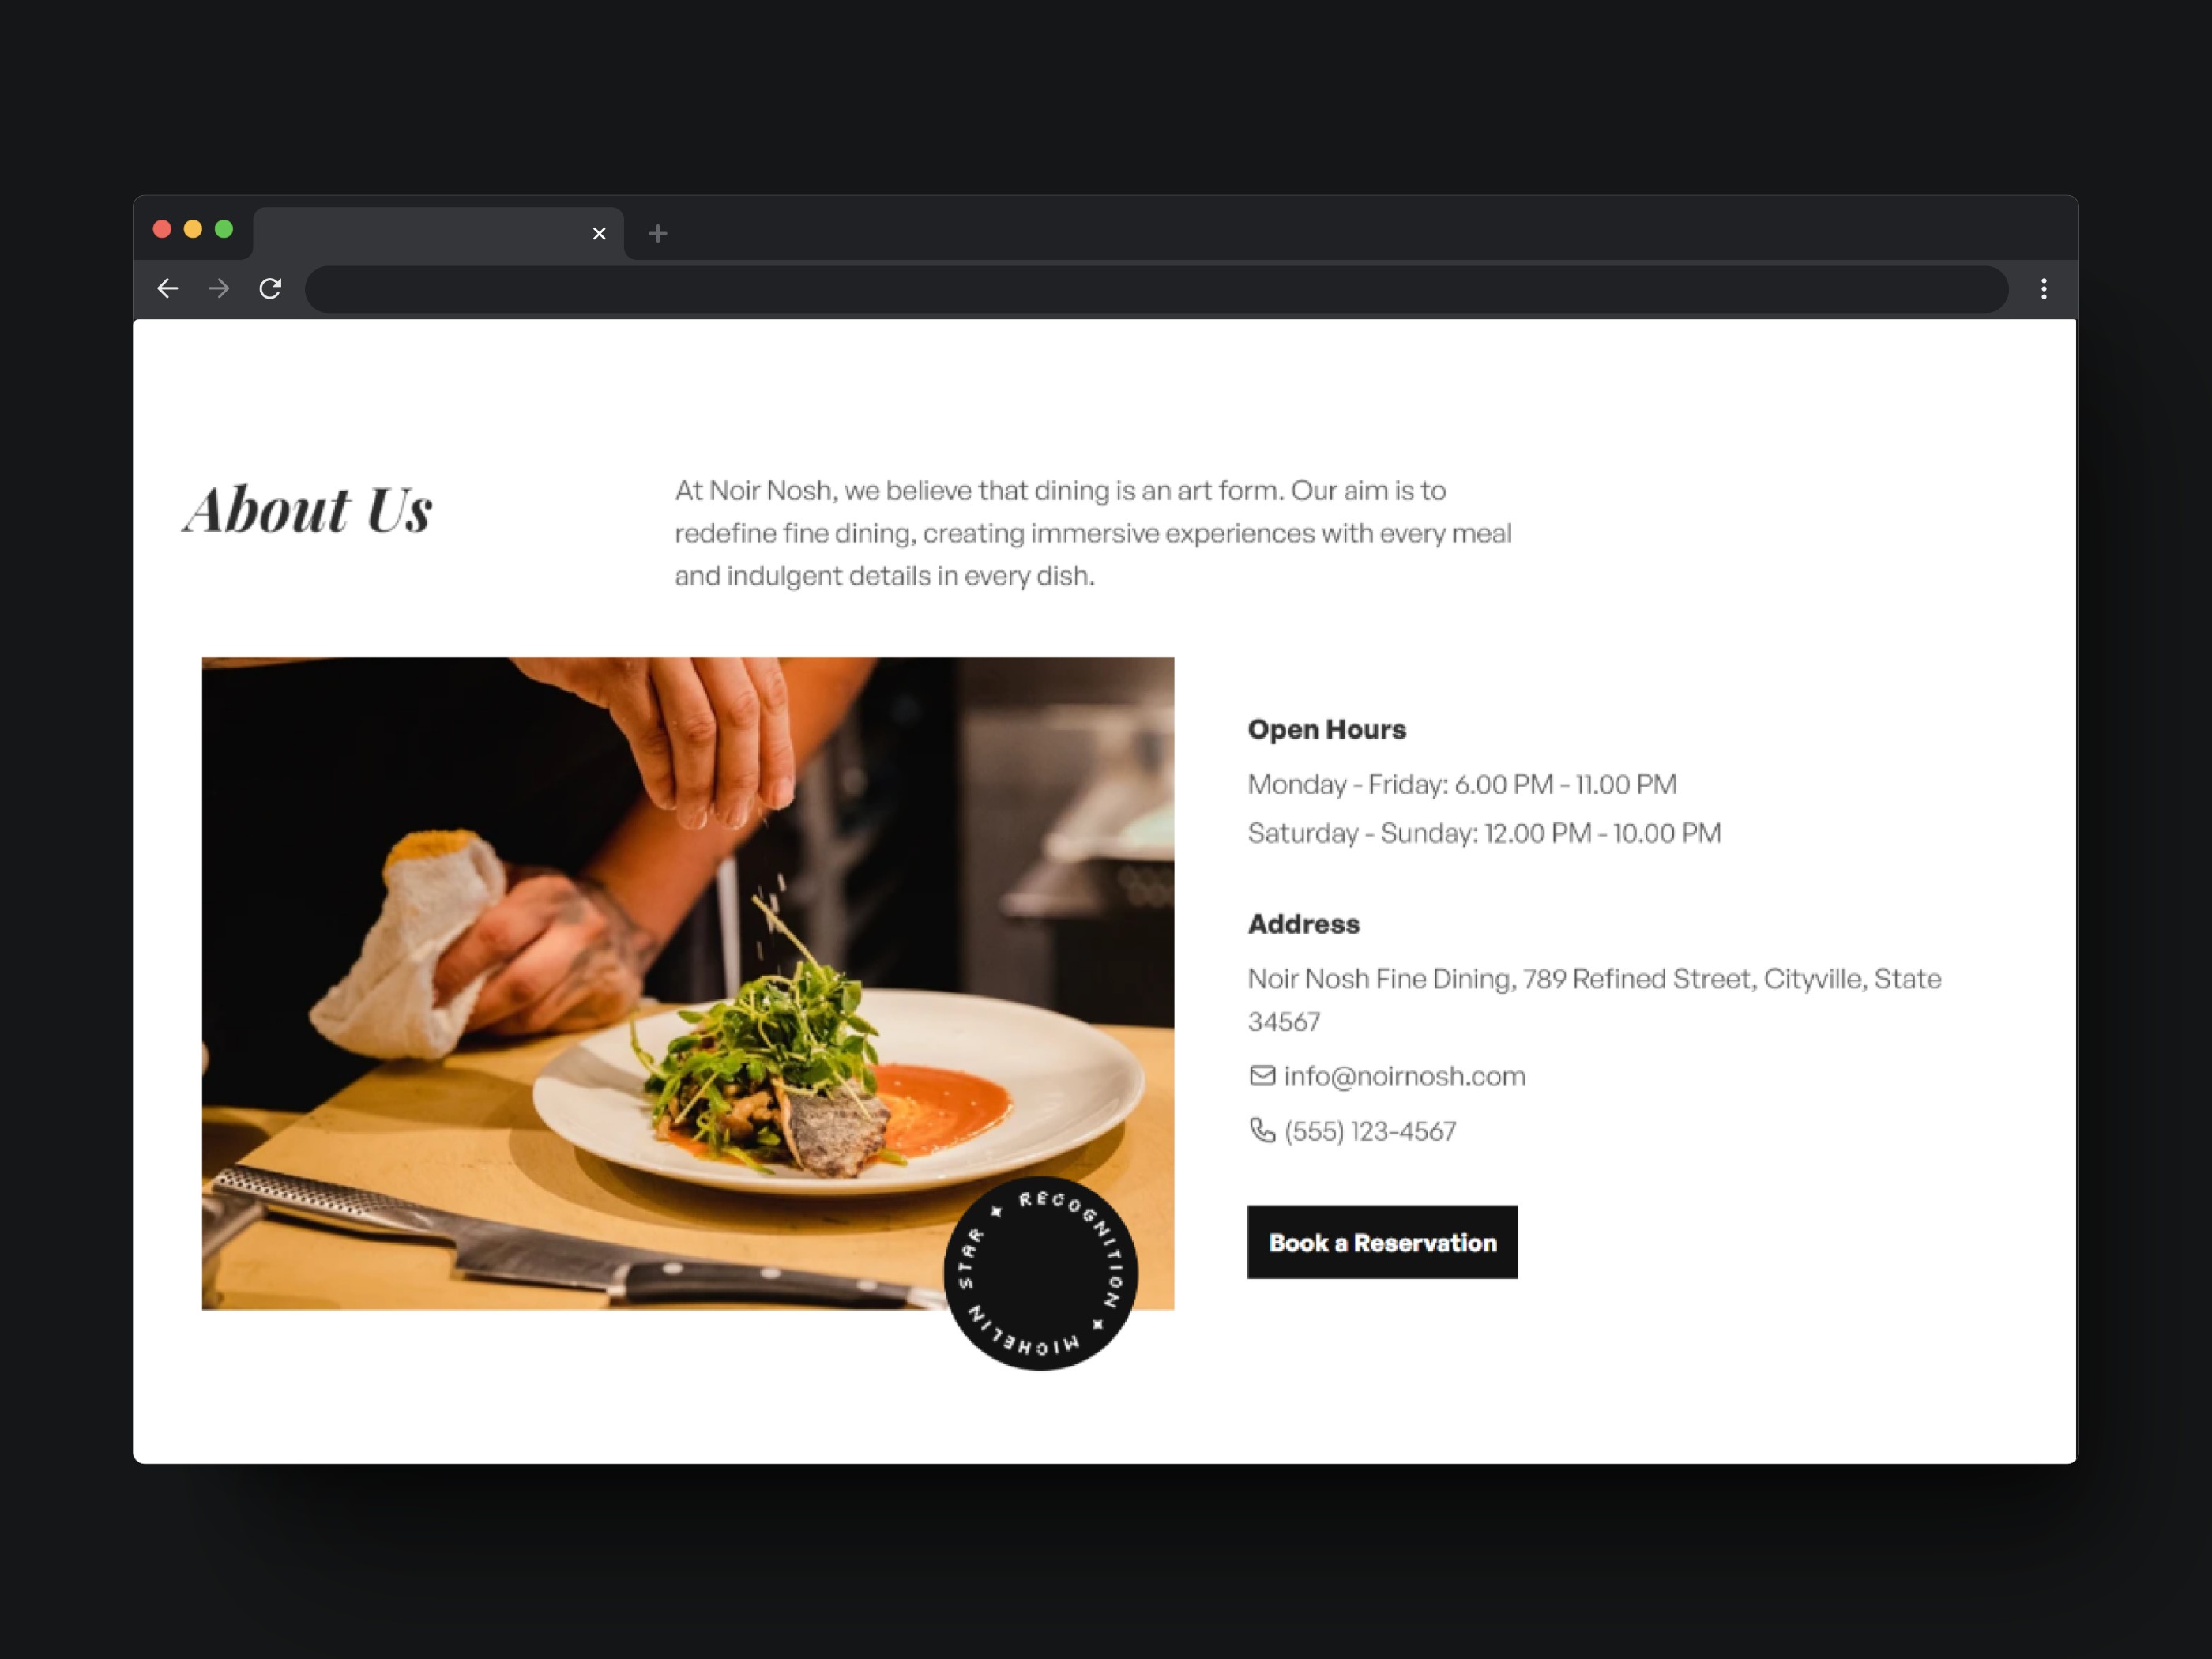Click the Open Hours bold label
2212x1659 pixels.
(1326, 727)
